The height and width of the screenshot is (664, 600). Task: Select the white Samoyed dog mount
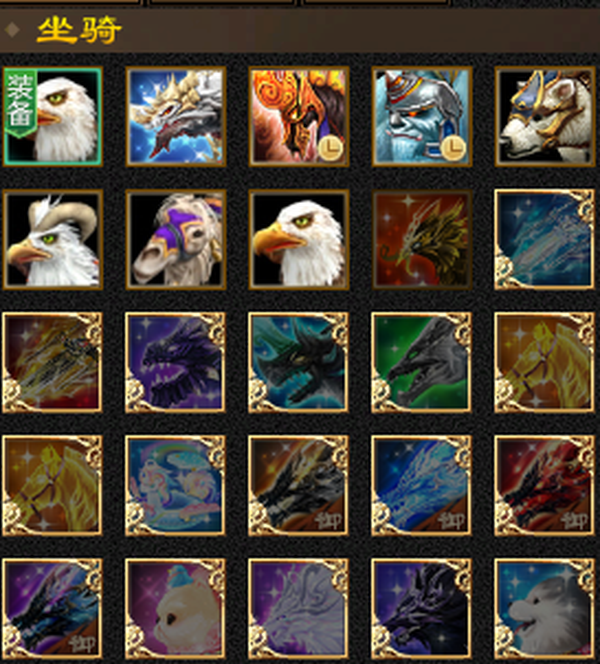[x=545, y=609]
